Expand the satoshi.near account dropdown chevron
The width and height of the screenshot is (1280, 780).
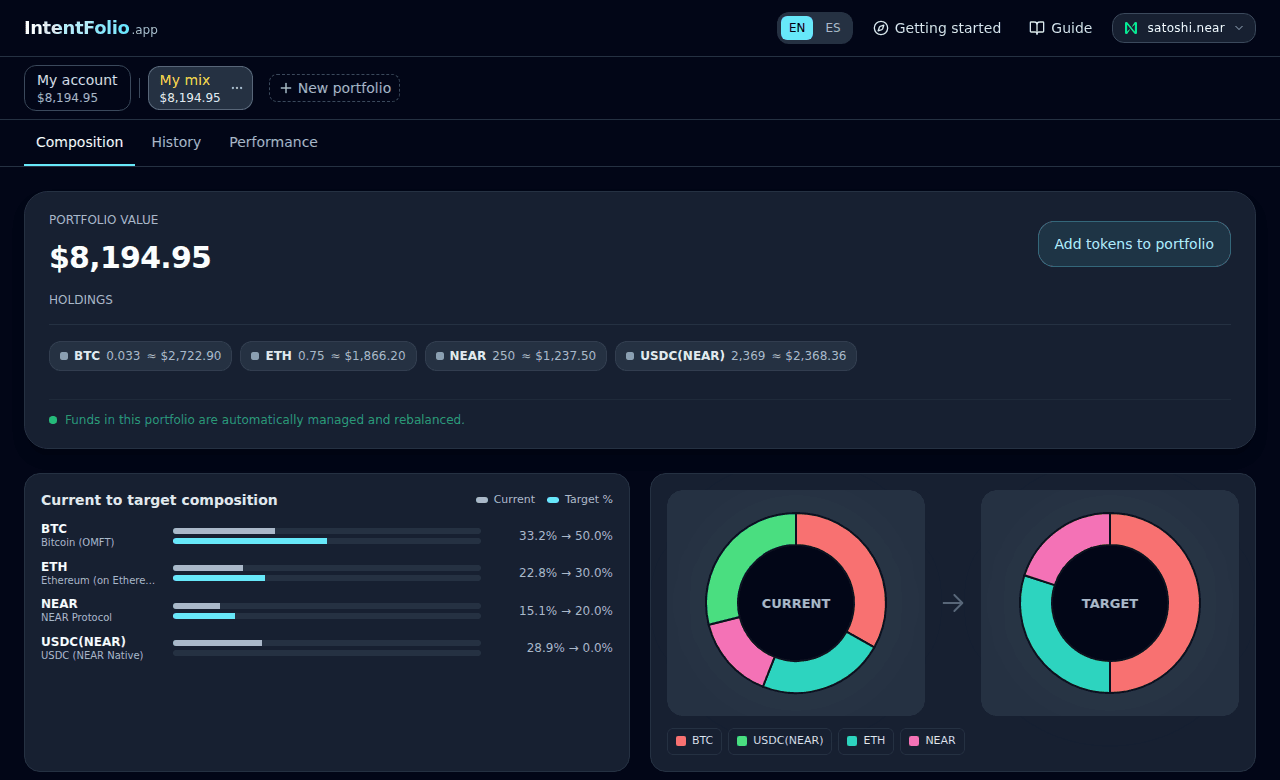(1239, 28)
